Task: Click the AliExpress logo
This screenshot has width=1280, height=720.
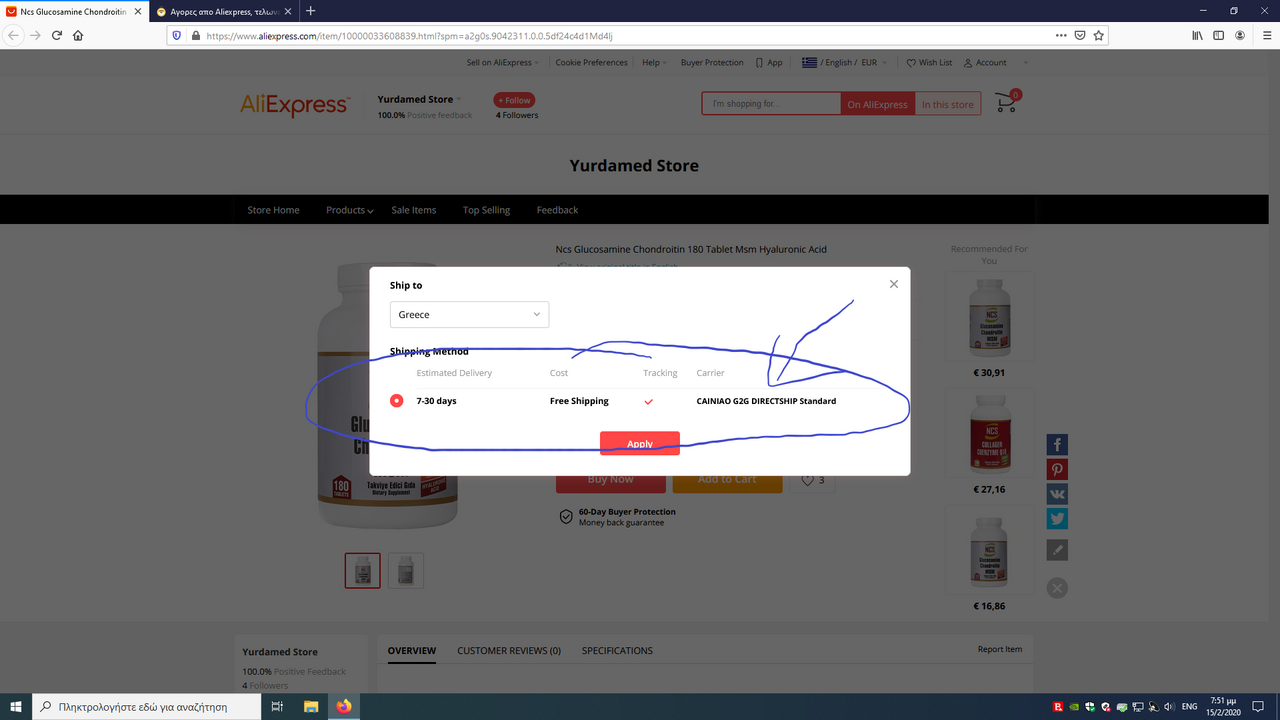Action: click(294, 105)
